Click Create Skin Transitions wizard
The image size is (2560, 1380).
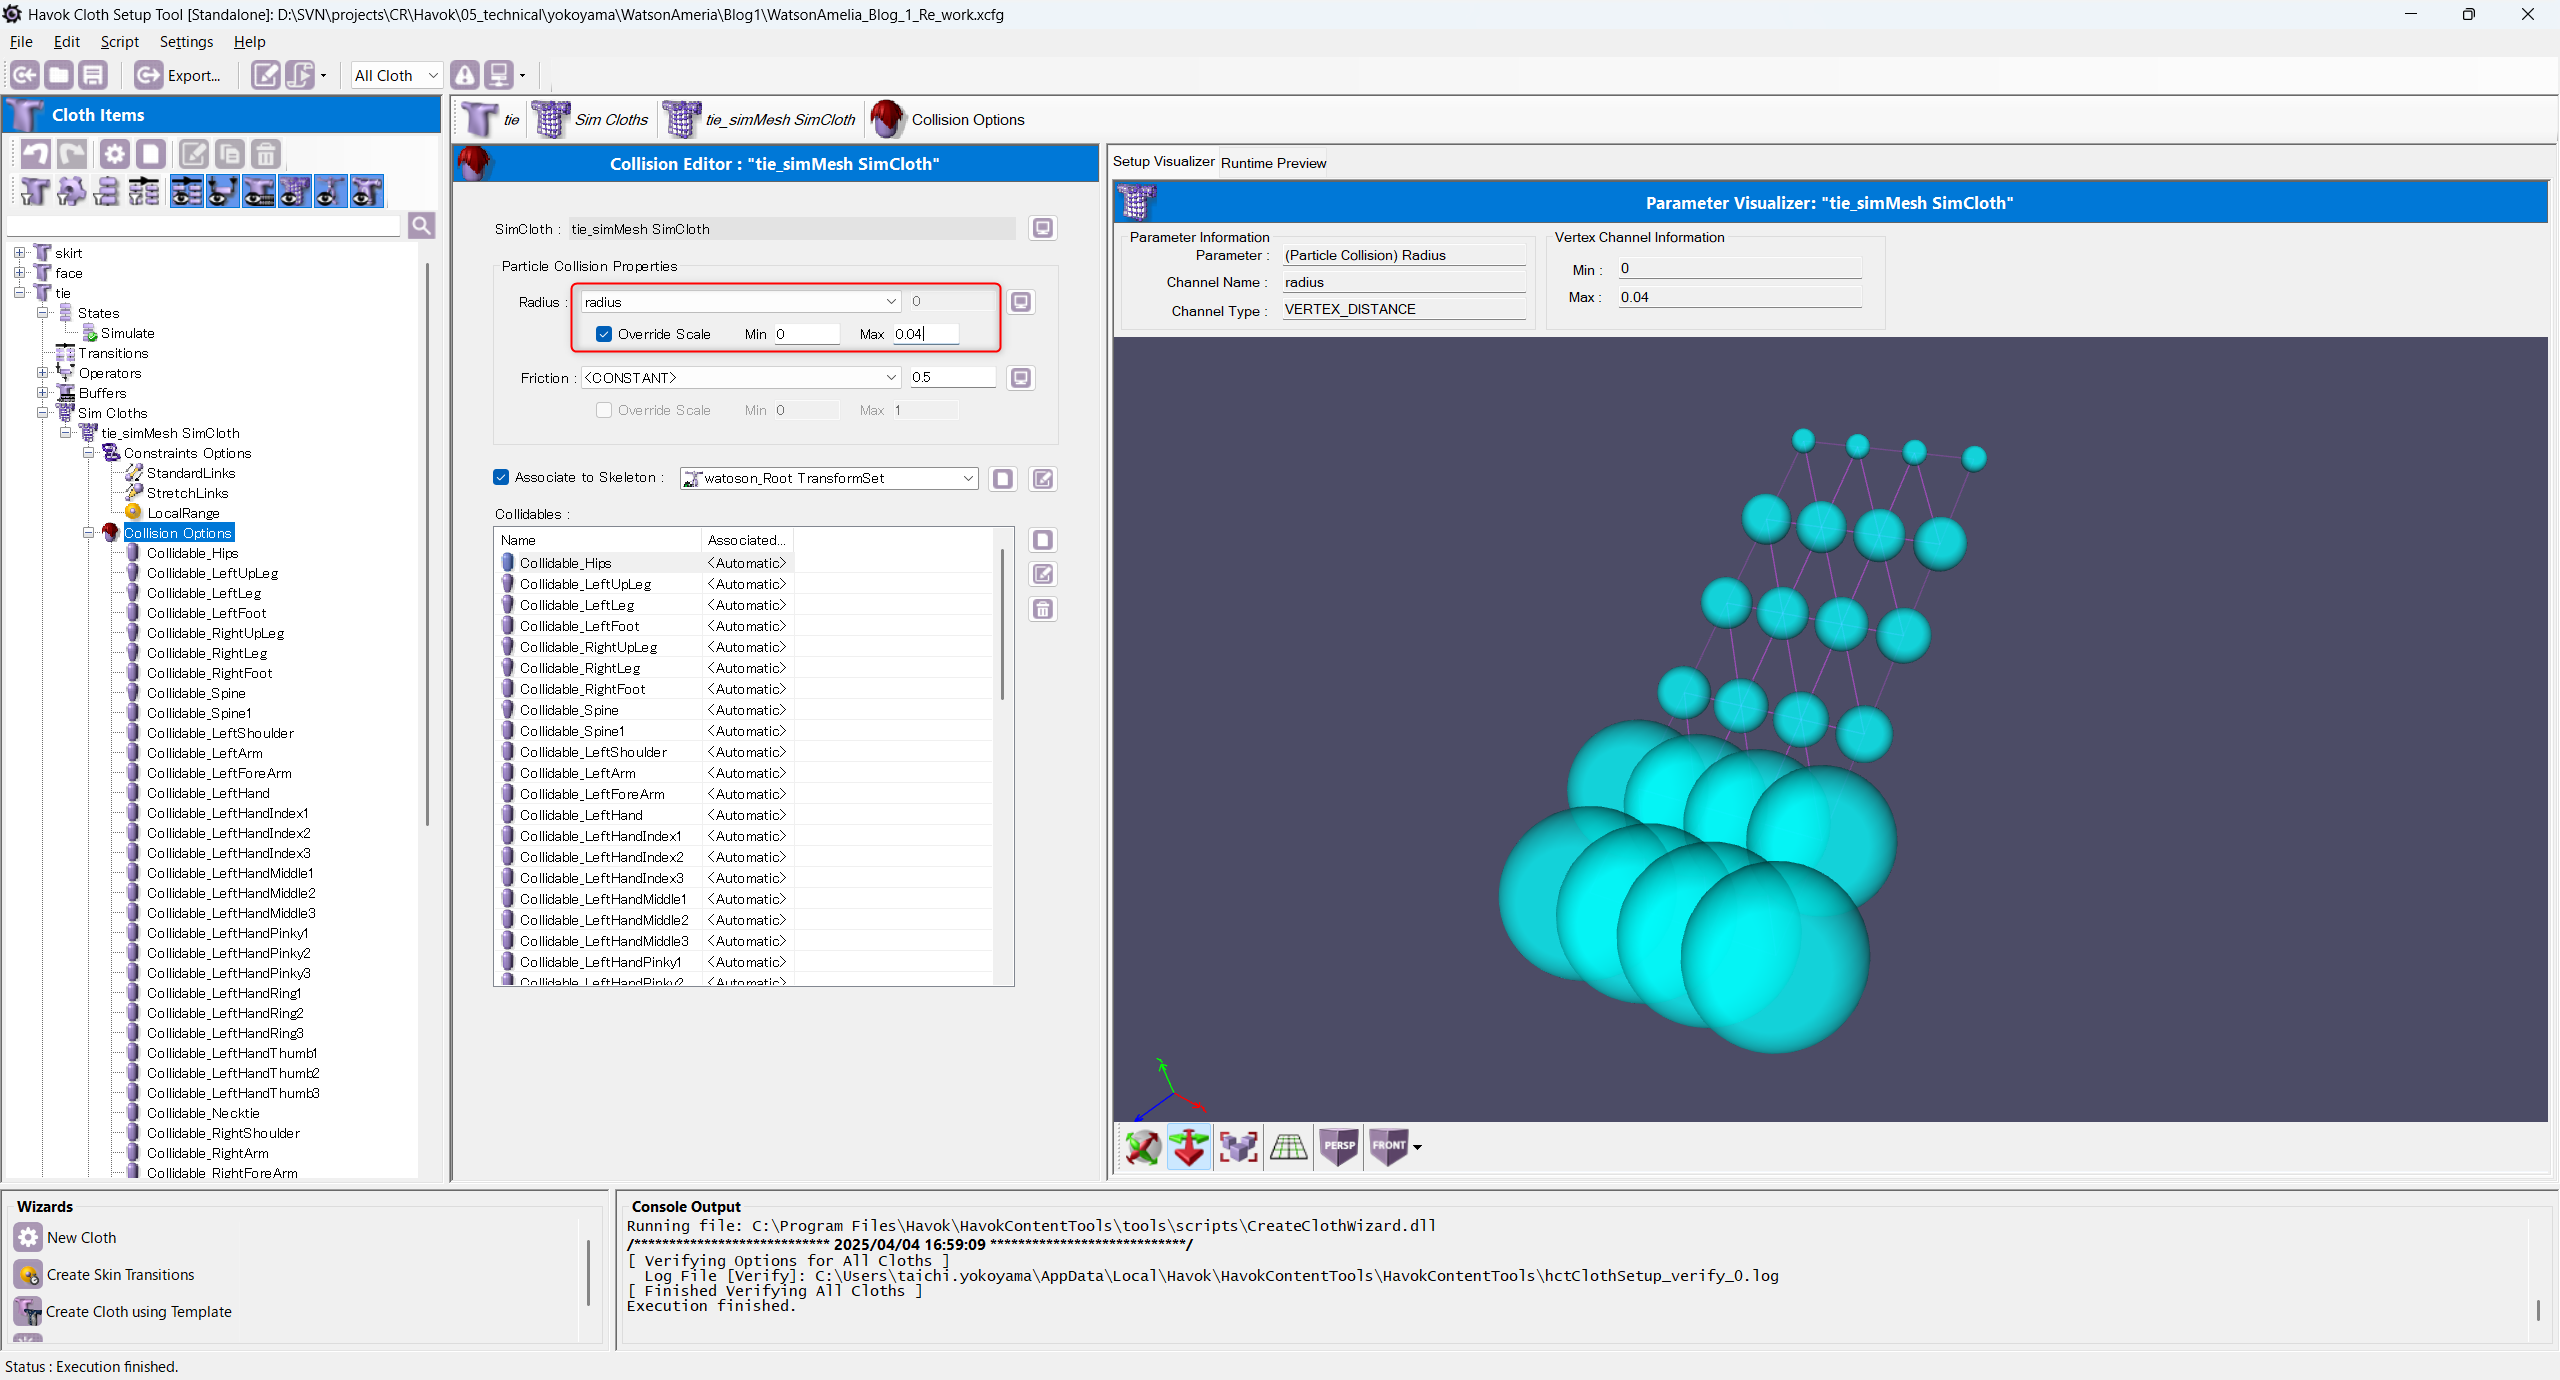tap(105, 1275)
